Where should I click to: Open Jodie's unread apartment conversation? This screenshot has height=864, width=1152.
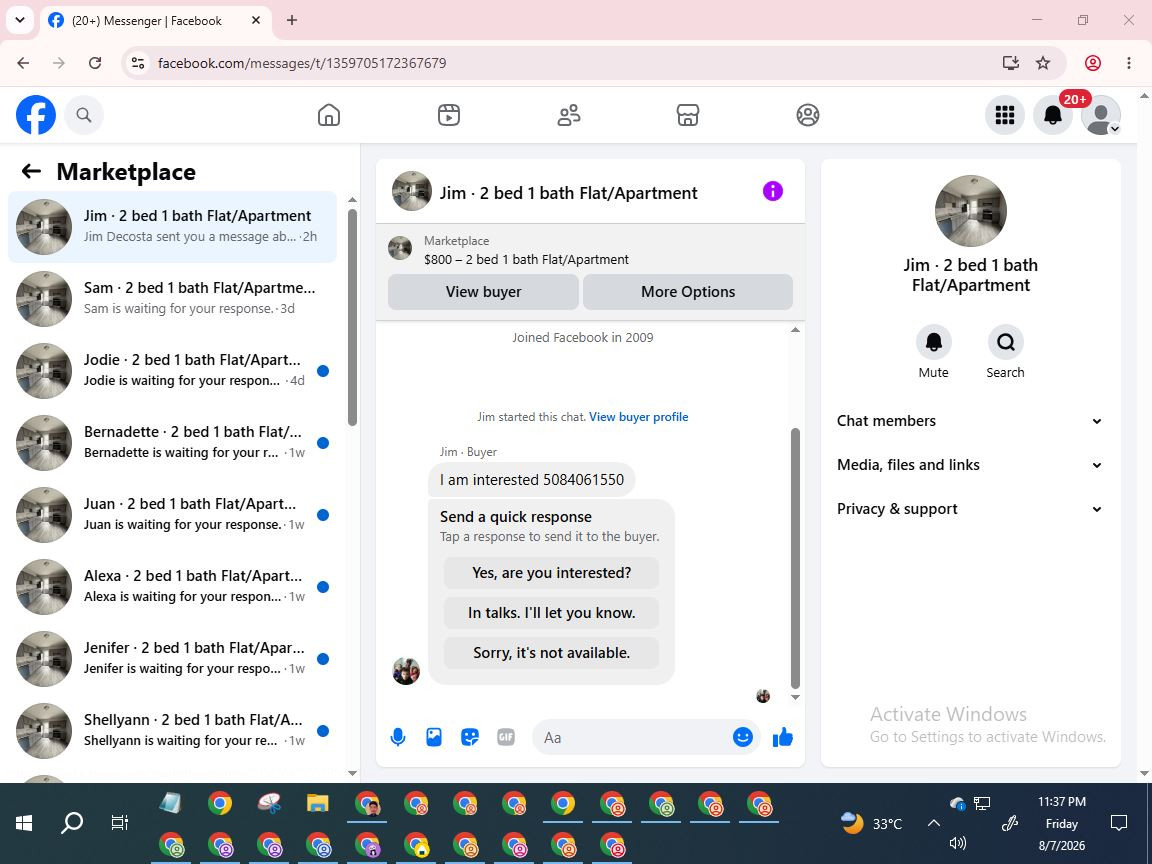coord(173,370)
